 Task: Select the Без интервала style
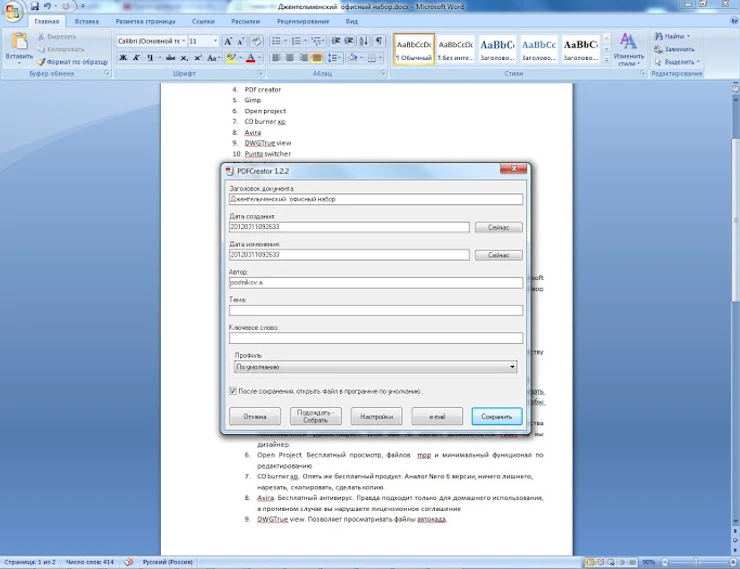455,50
